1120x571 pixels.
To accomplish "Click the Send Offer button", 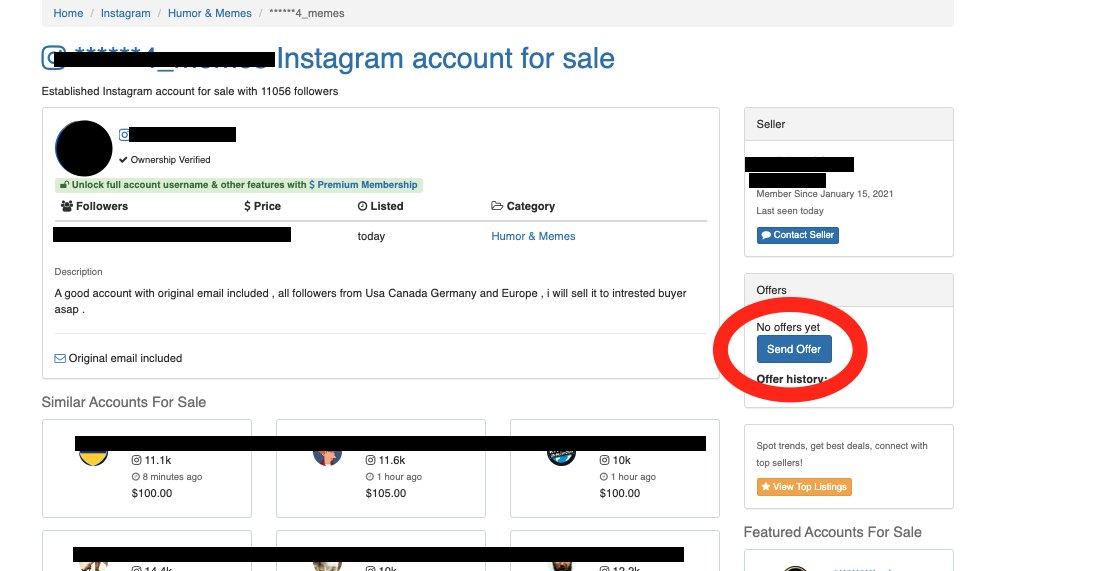I will coord(794,349).
